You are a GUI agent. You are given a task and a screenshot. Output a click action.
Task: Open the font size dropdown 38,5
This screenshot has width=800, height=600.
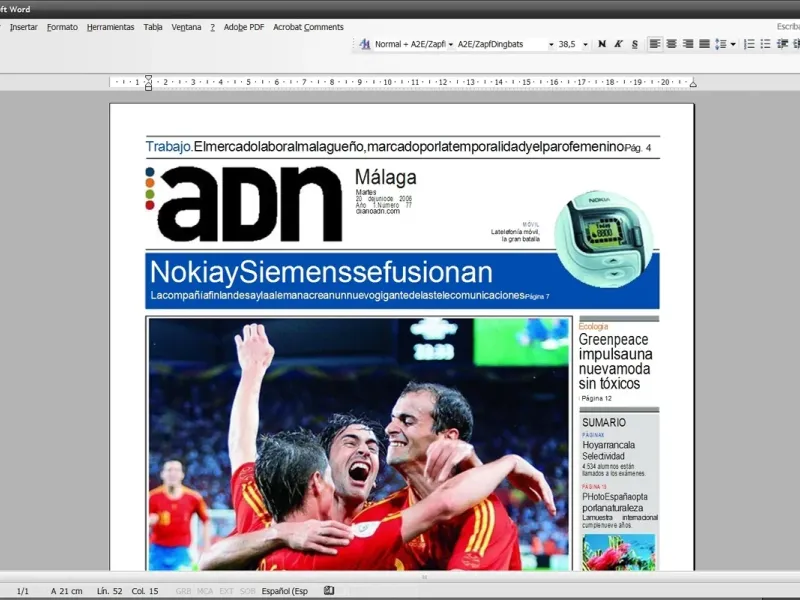(x=585, y=44)
